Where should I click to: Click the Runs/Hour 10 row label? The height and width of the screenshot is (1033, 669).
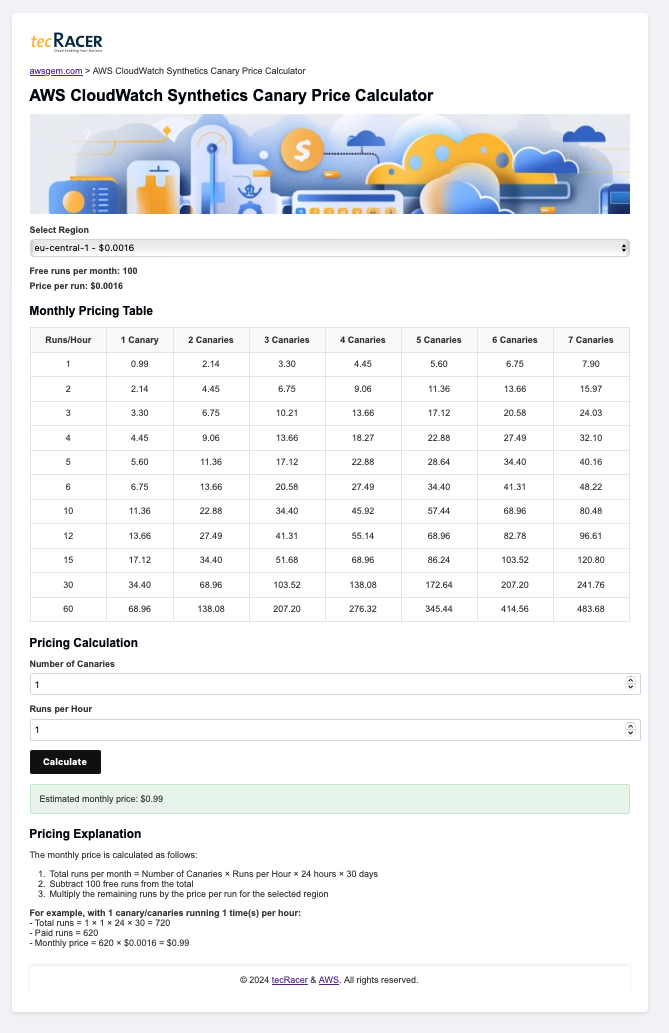(x=68, y=511)
